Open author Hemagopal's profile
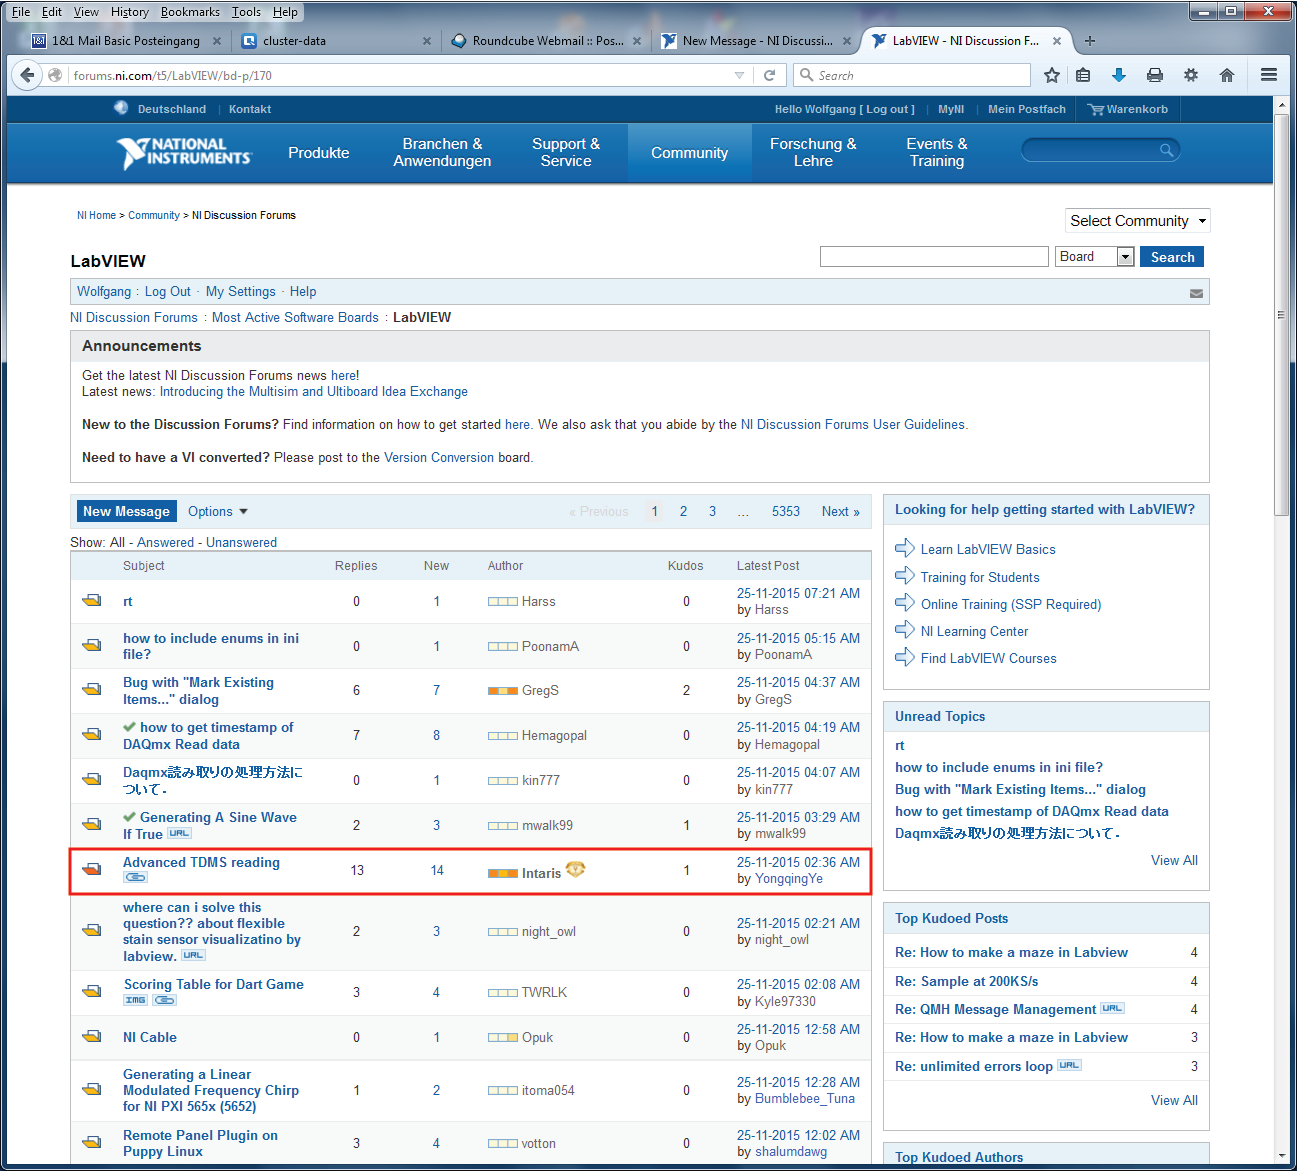This screenshot has height=1171, width=1298. point(554,735)
